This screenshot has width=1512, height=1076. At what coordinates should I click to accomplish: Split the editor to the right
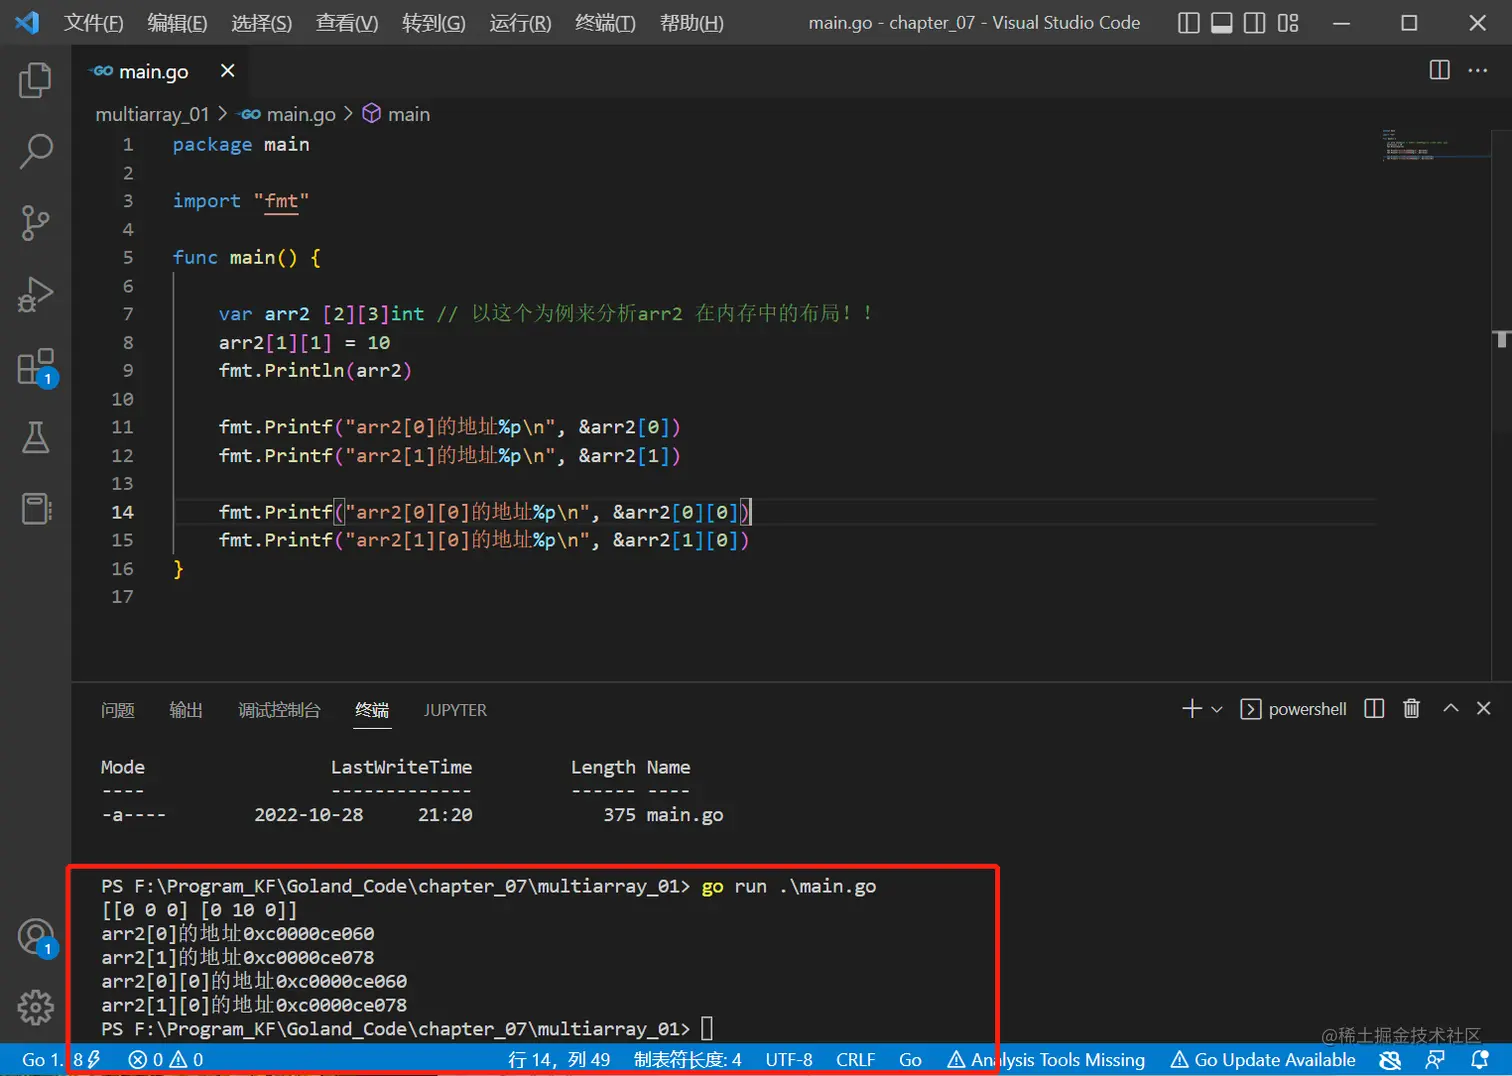(1439, 70)
